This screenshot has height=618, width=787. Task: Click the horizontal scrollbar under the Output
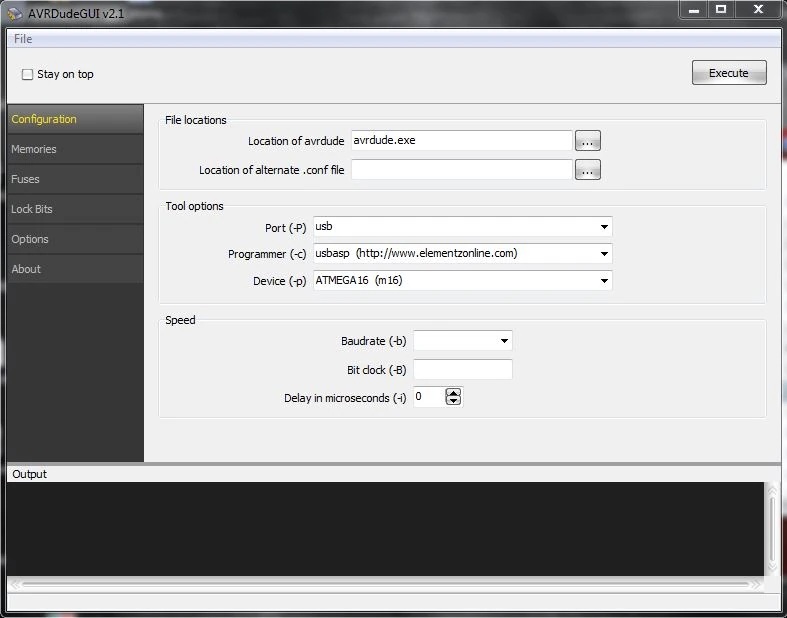(385, 584)
